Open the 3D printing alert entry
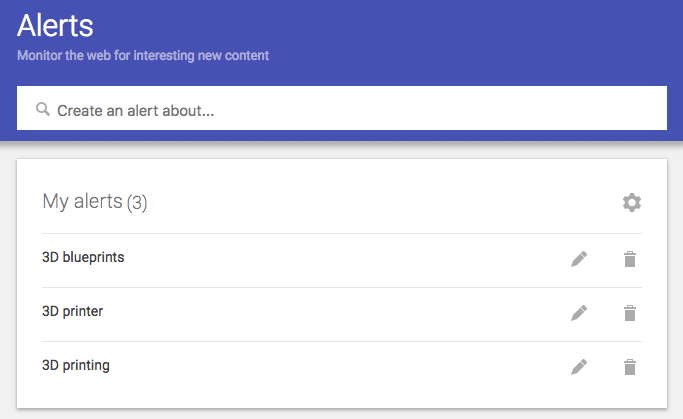The height and width of the screenshot is (419, 683). point(76,365)
